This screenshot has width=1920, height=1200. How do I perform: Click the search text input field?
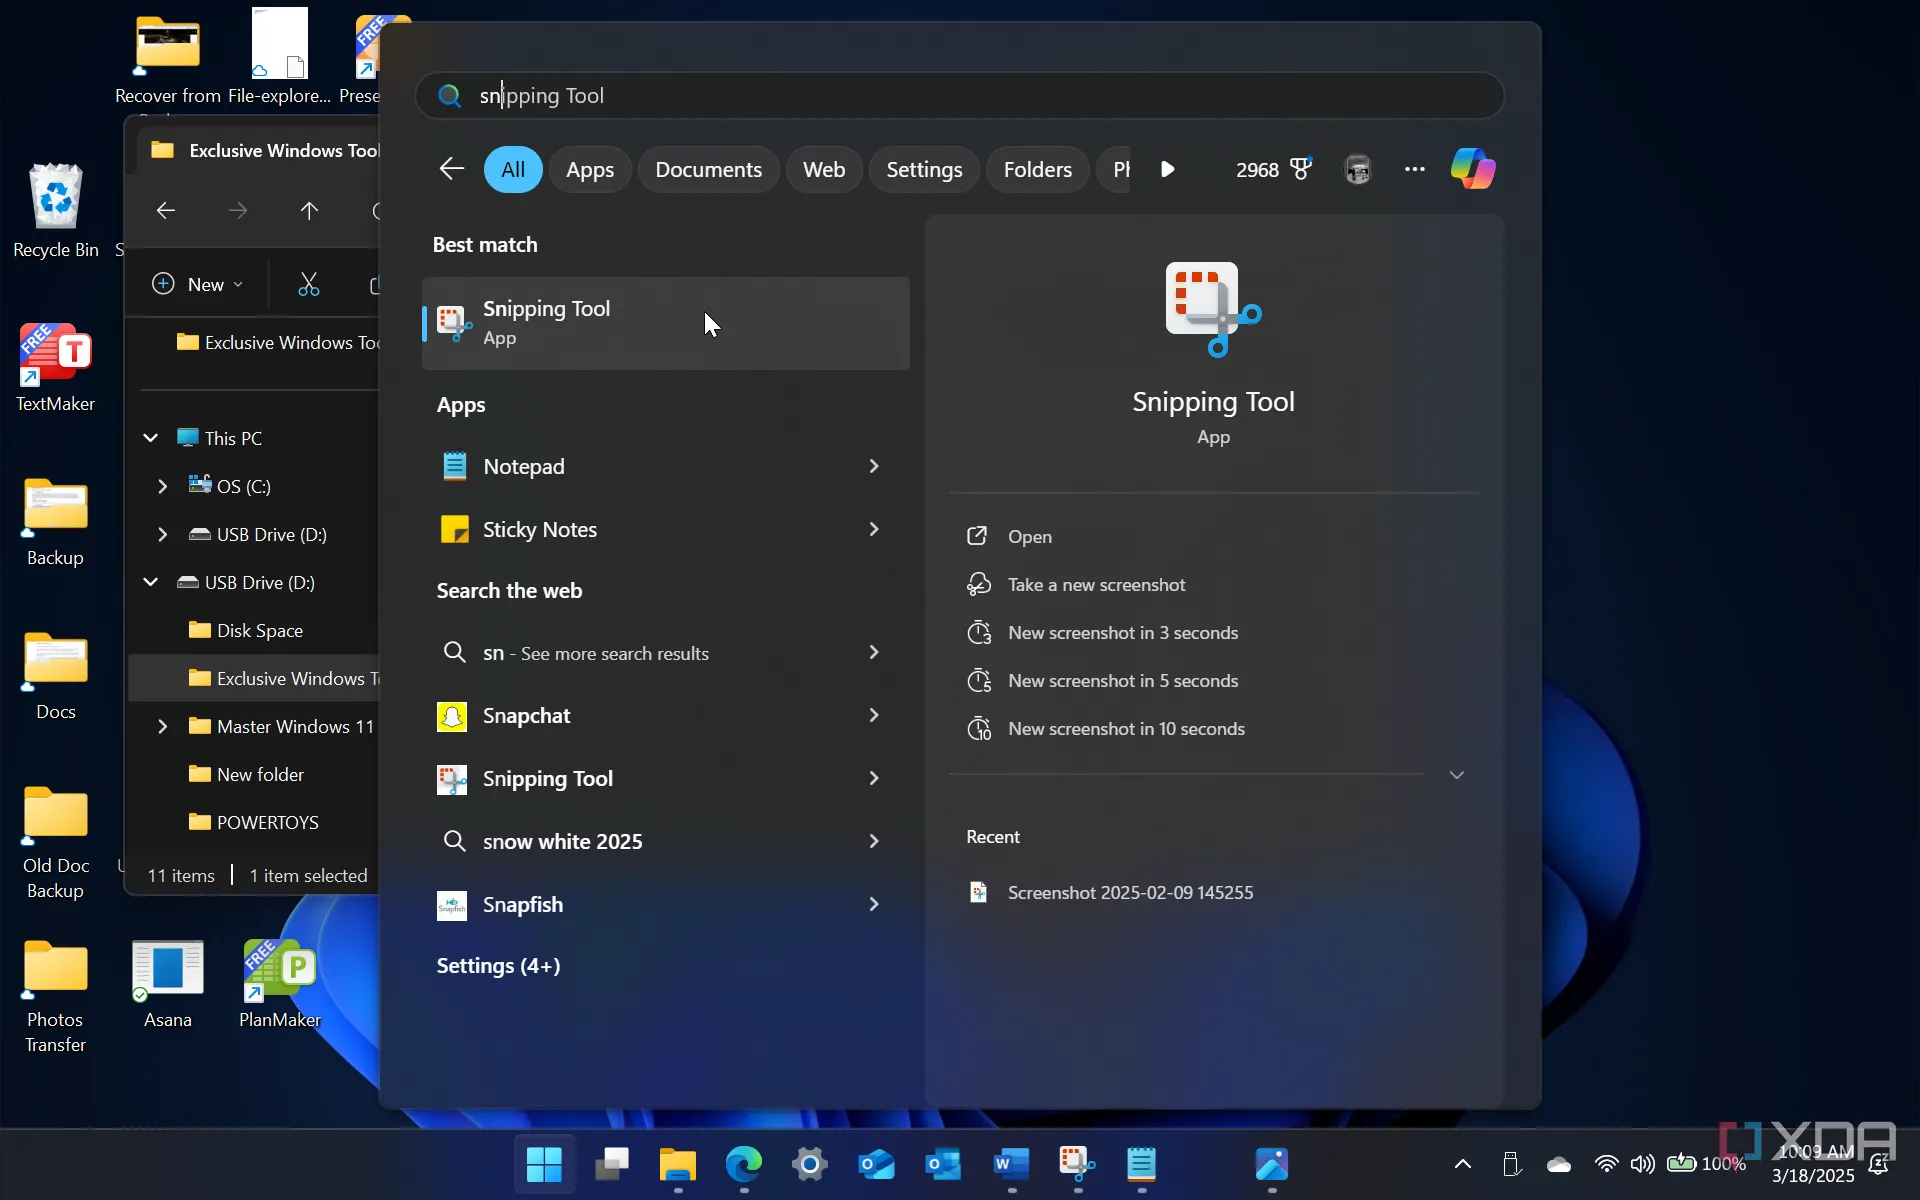pos(960,95)
